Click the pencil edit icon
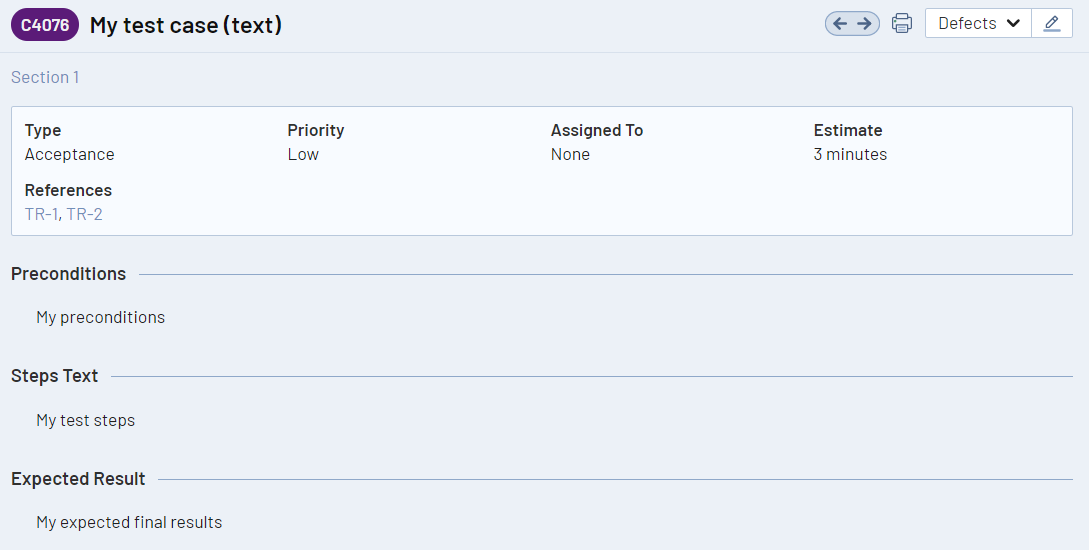This screenshot has width=1089, height=550. 1051,24
